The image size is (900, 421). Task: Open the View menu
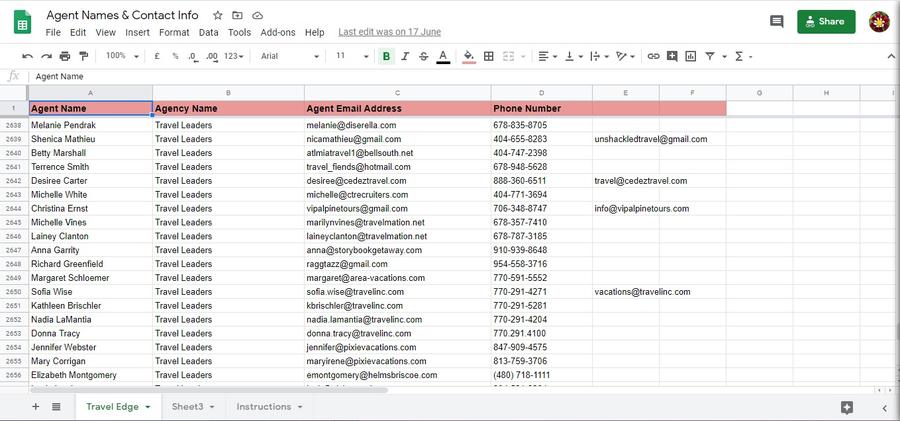click(x=106, y=33)
